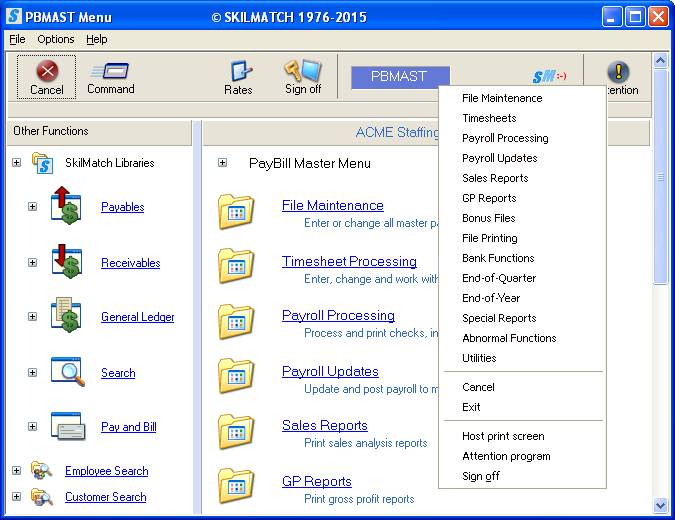Image resolution: width=675 pixels, height=520 pixels.
Task: Click the Customer Search folder icon
Action: [41, 496]
